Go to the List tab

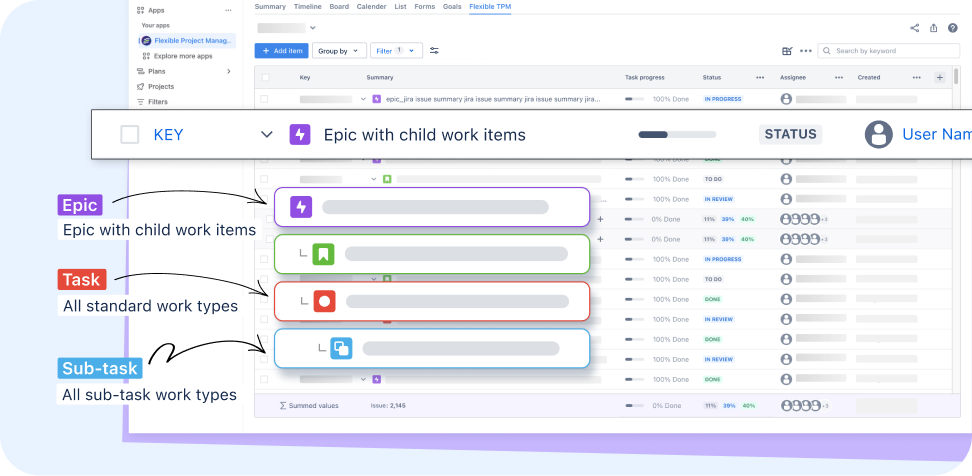pyautogui.click(x=400, y=6)
